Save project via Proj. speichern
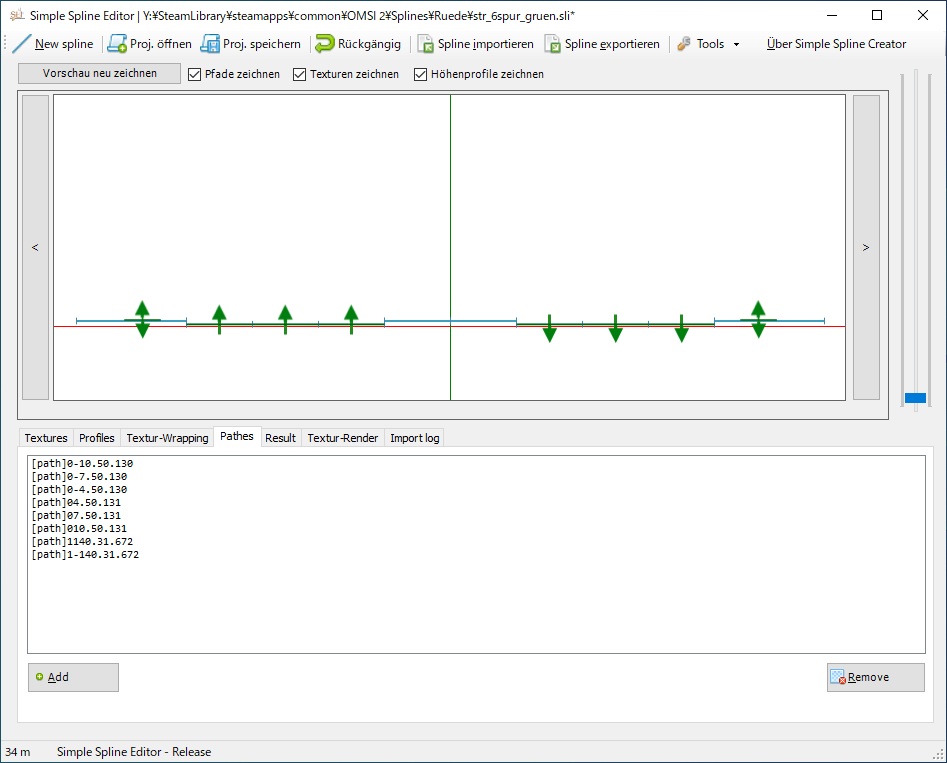 [251, 44]
